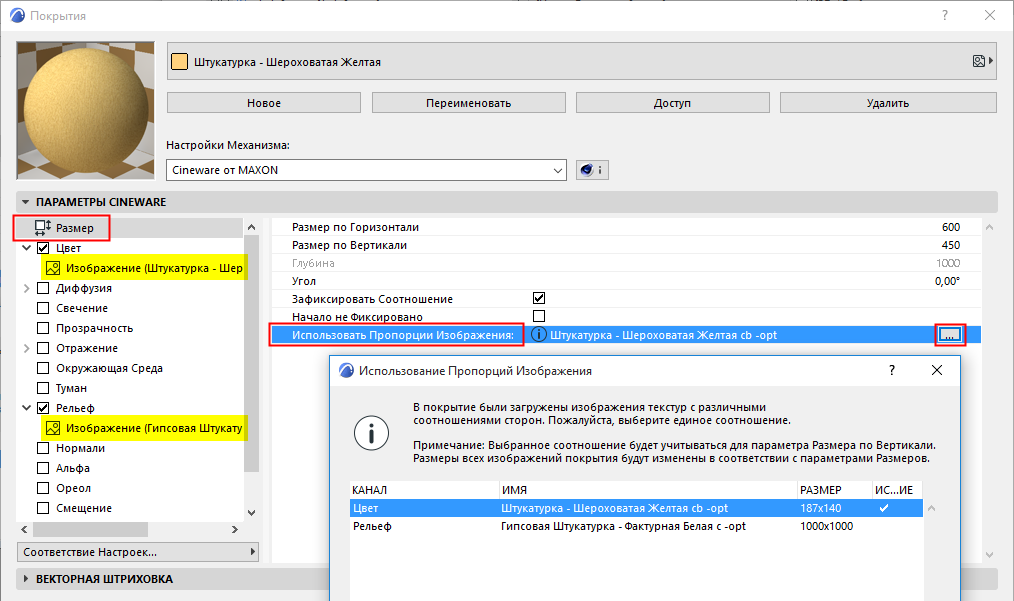Click the ellipsis button for image proportions

949,334
